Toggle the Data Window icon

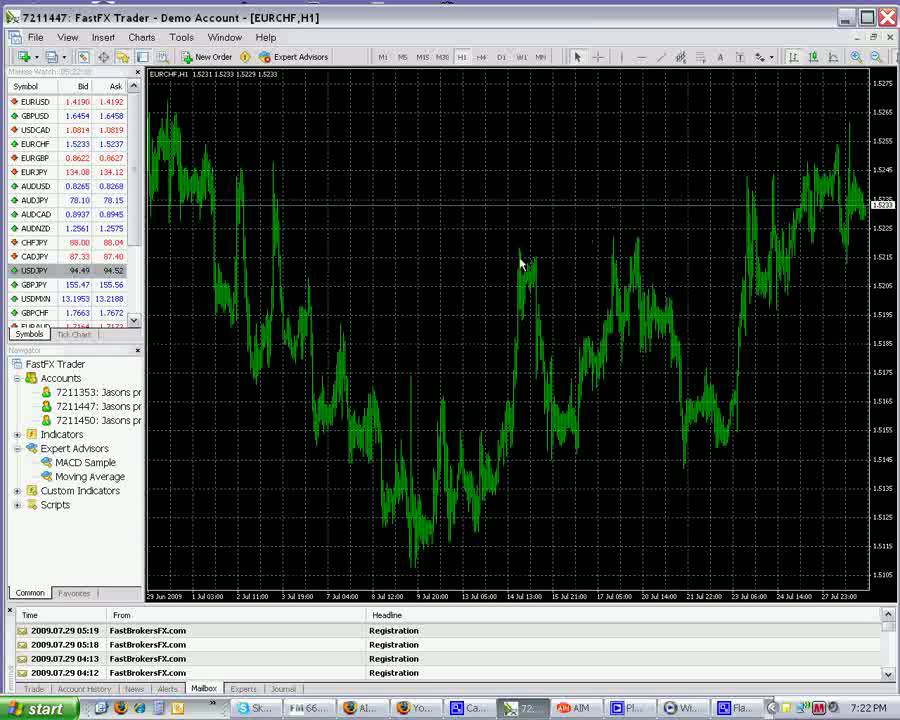click(103, 57)
